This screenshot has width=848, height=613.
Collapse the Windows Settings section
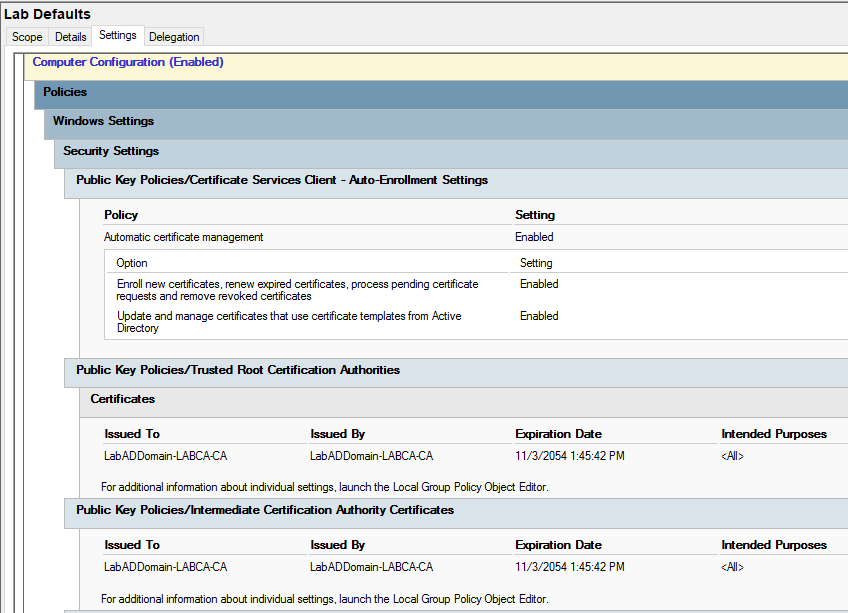(x=103, y=121)
